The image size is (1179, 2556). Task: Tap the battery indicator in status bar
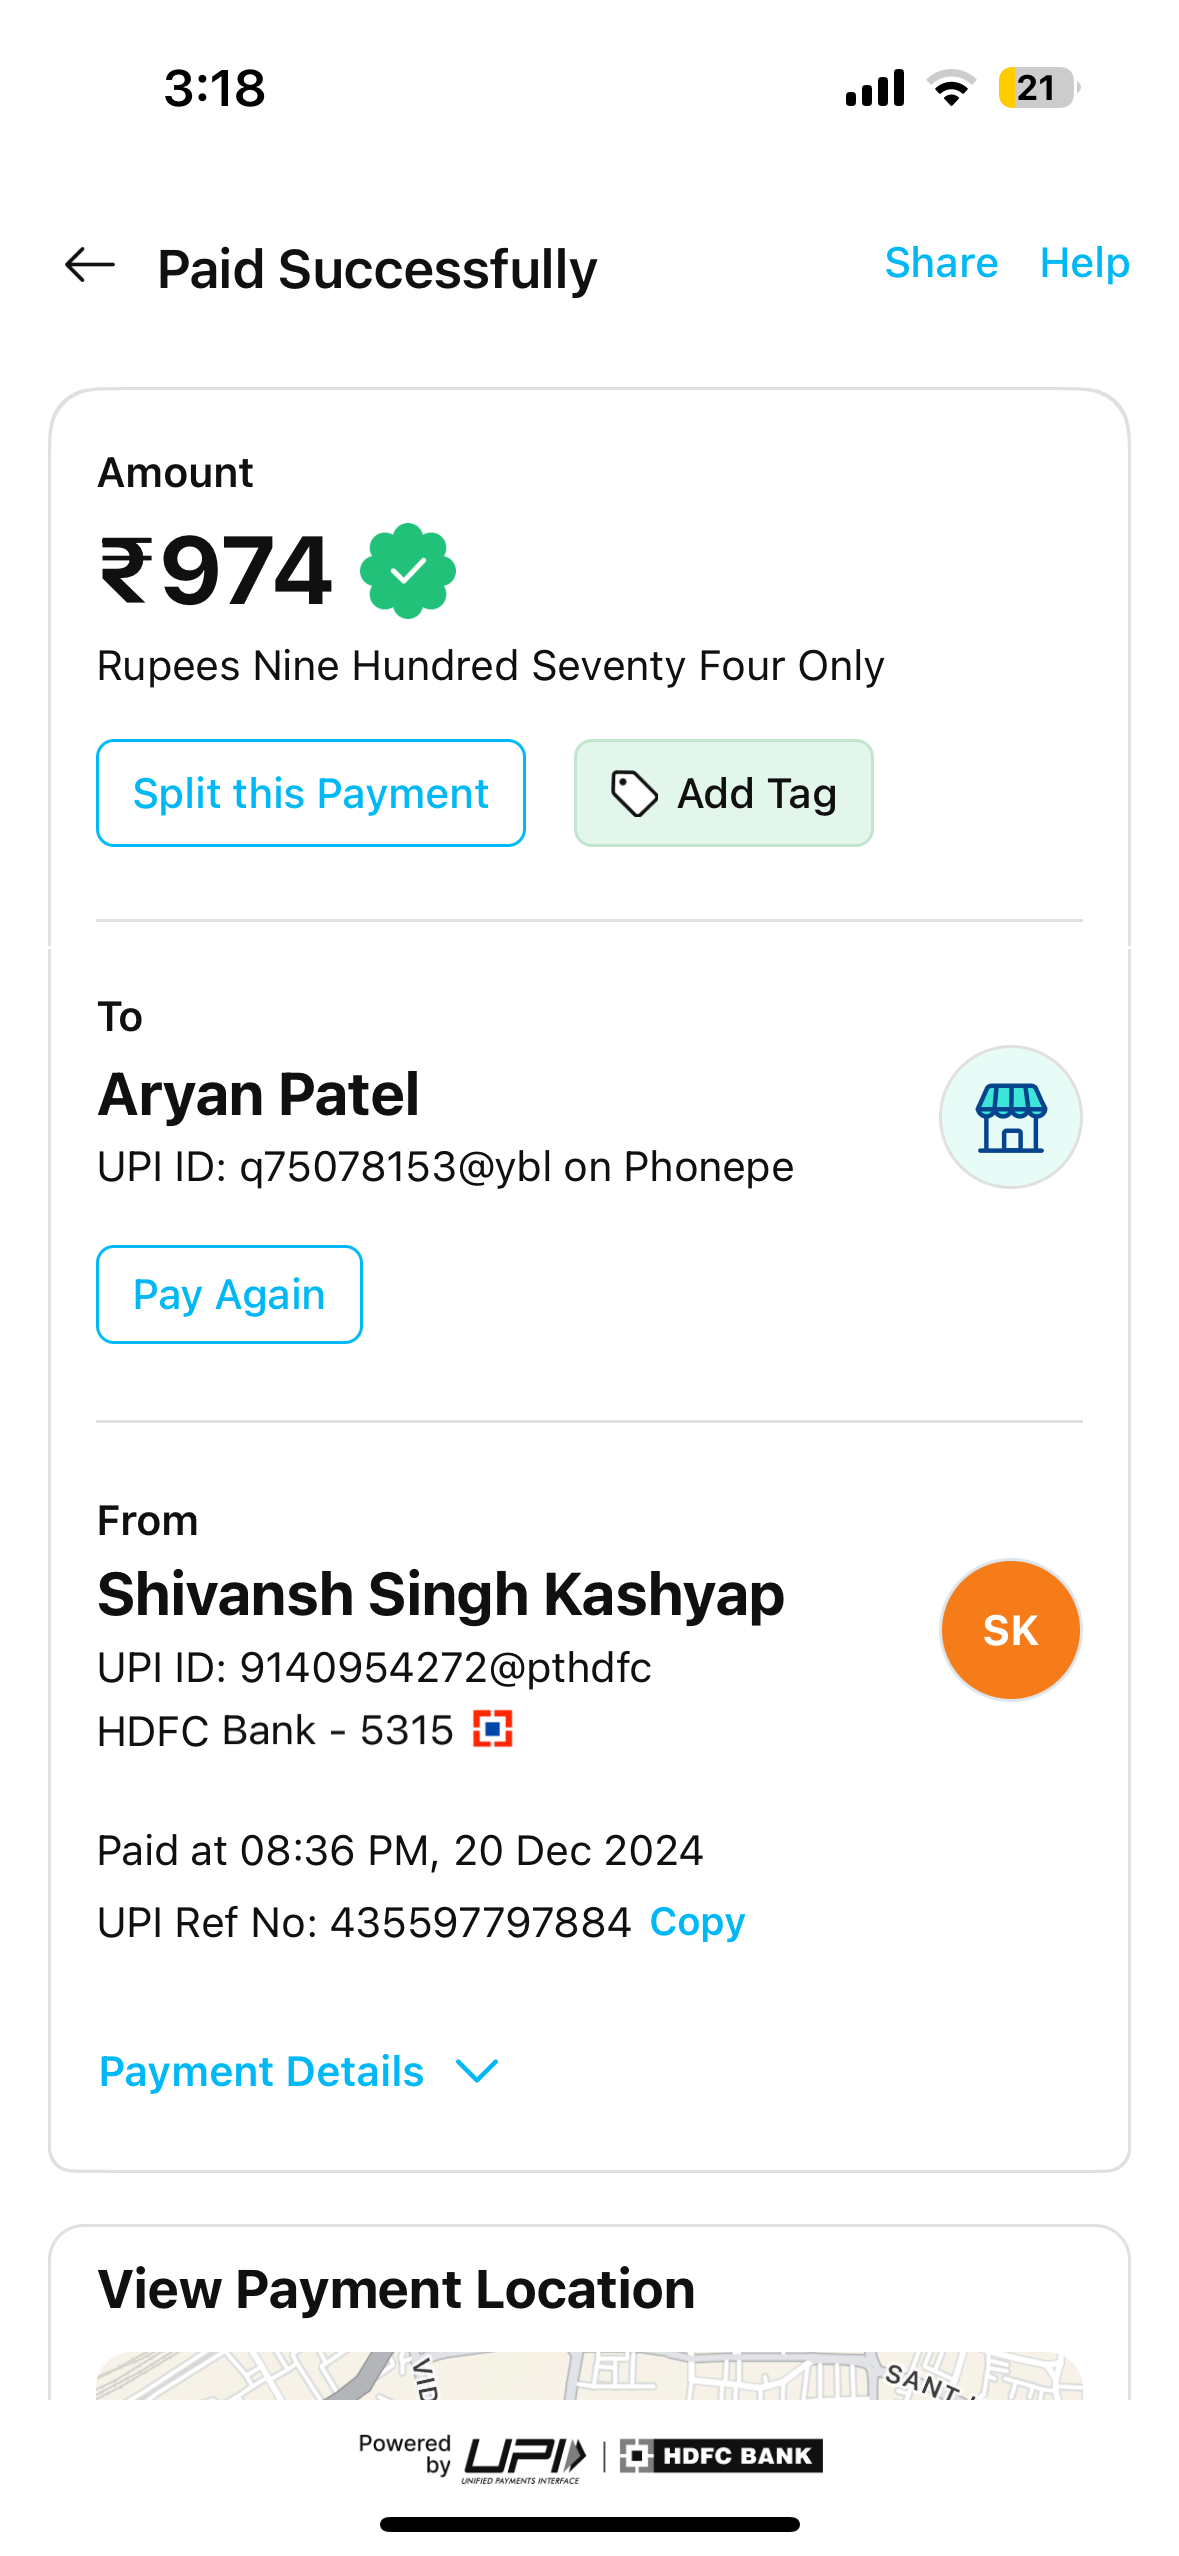click(1037, 88)
